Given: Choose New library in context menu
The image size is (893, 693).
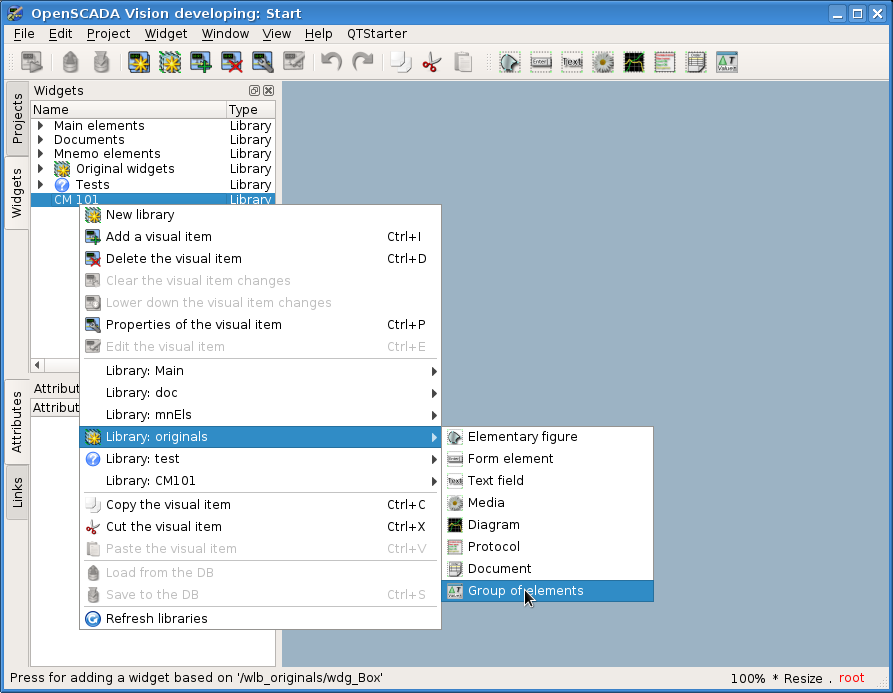Looking at the screenshot, I should 261,215.
